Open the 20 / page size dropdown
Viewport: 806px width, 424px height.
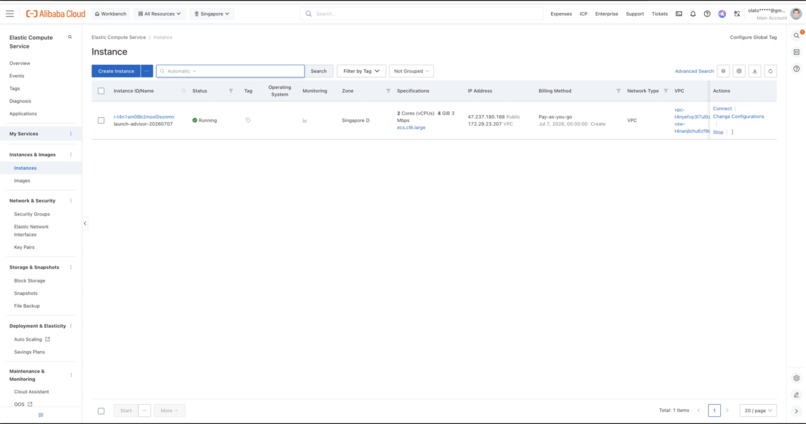click(x=758, y=411)
